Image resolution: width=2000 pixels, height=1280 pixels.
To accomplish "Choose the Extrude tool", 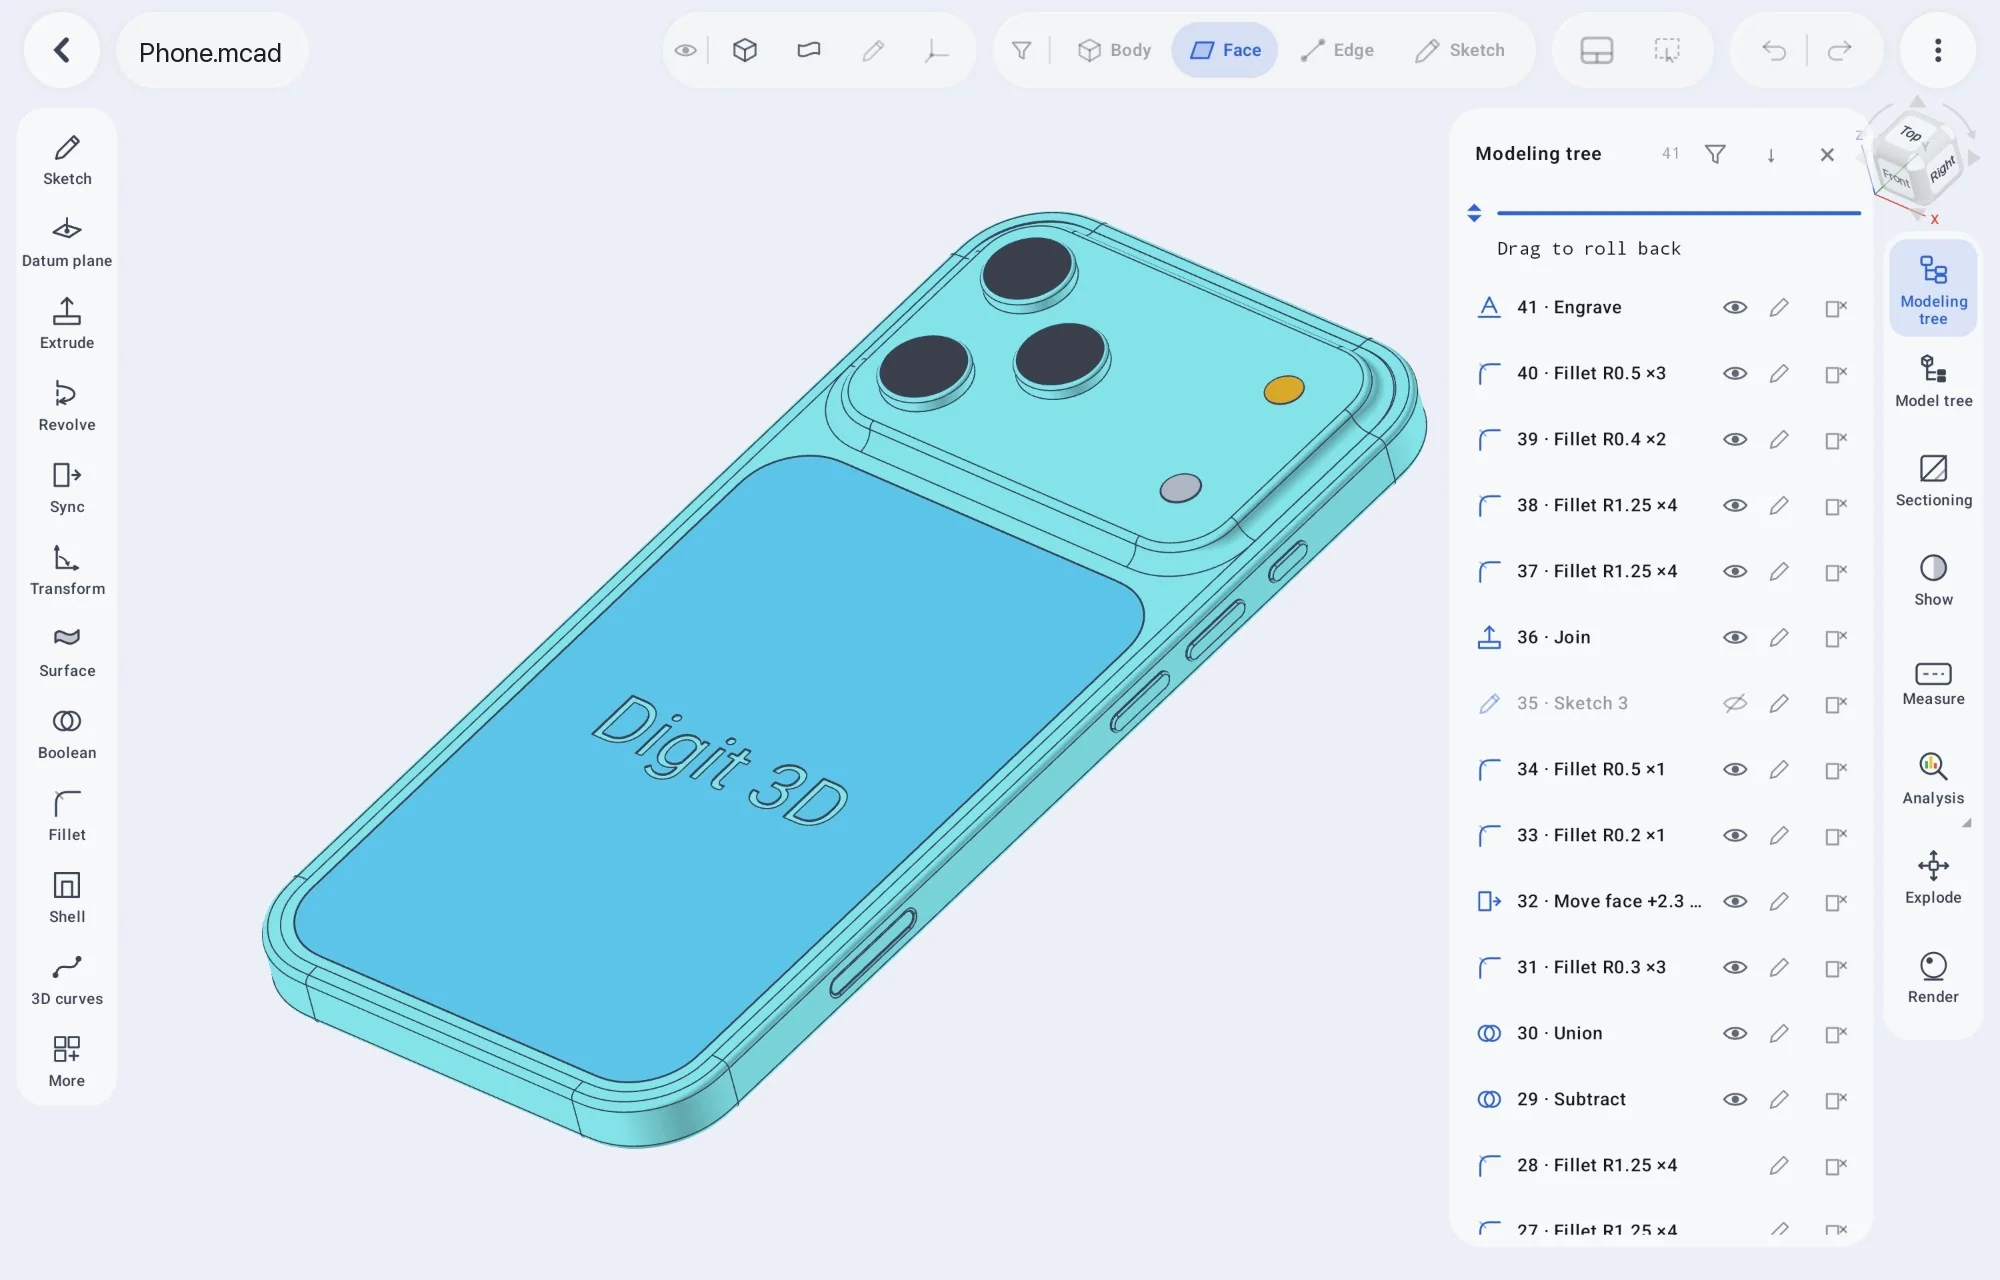I will tap(67, 324).
